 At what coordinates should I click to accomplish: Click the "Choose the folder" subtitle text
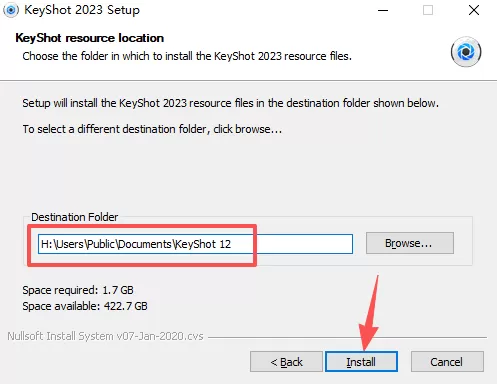[187, 56]
